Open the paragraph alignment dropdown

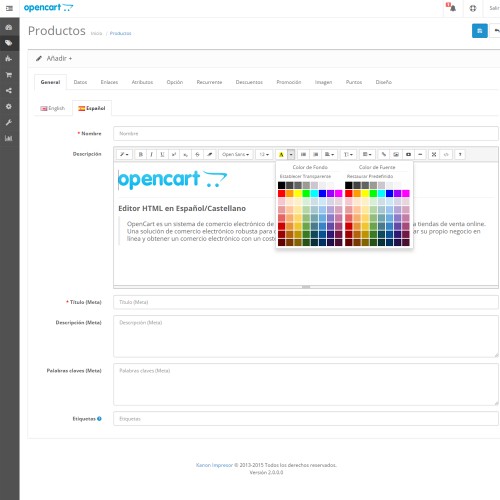click(329, 154)
